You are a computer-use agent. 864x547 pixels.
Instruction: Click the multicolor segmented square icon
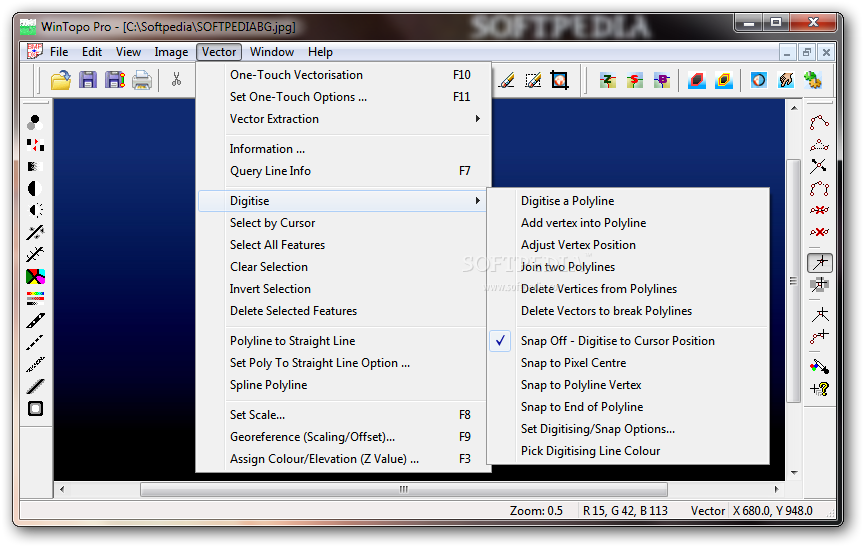pos(35,277)
